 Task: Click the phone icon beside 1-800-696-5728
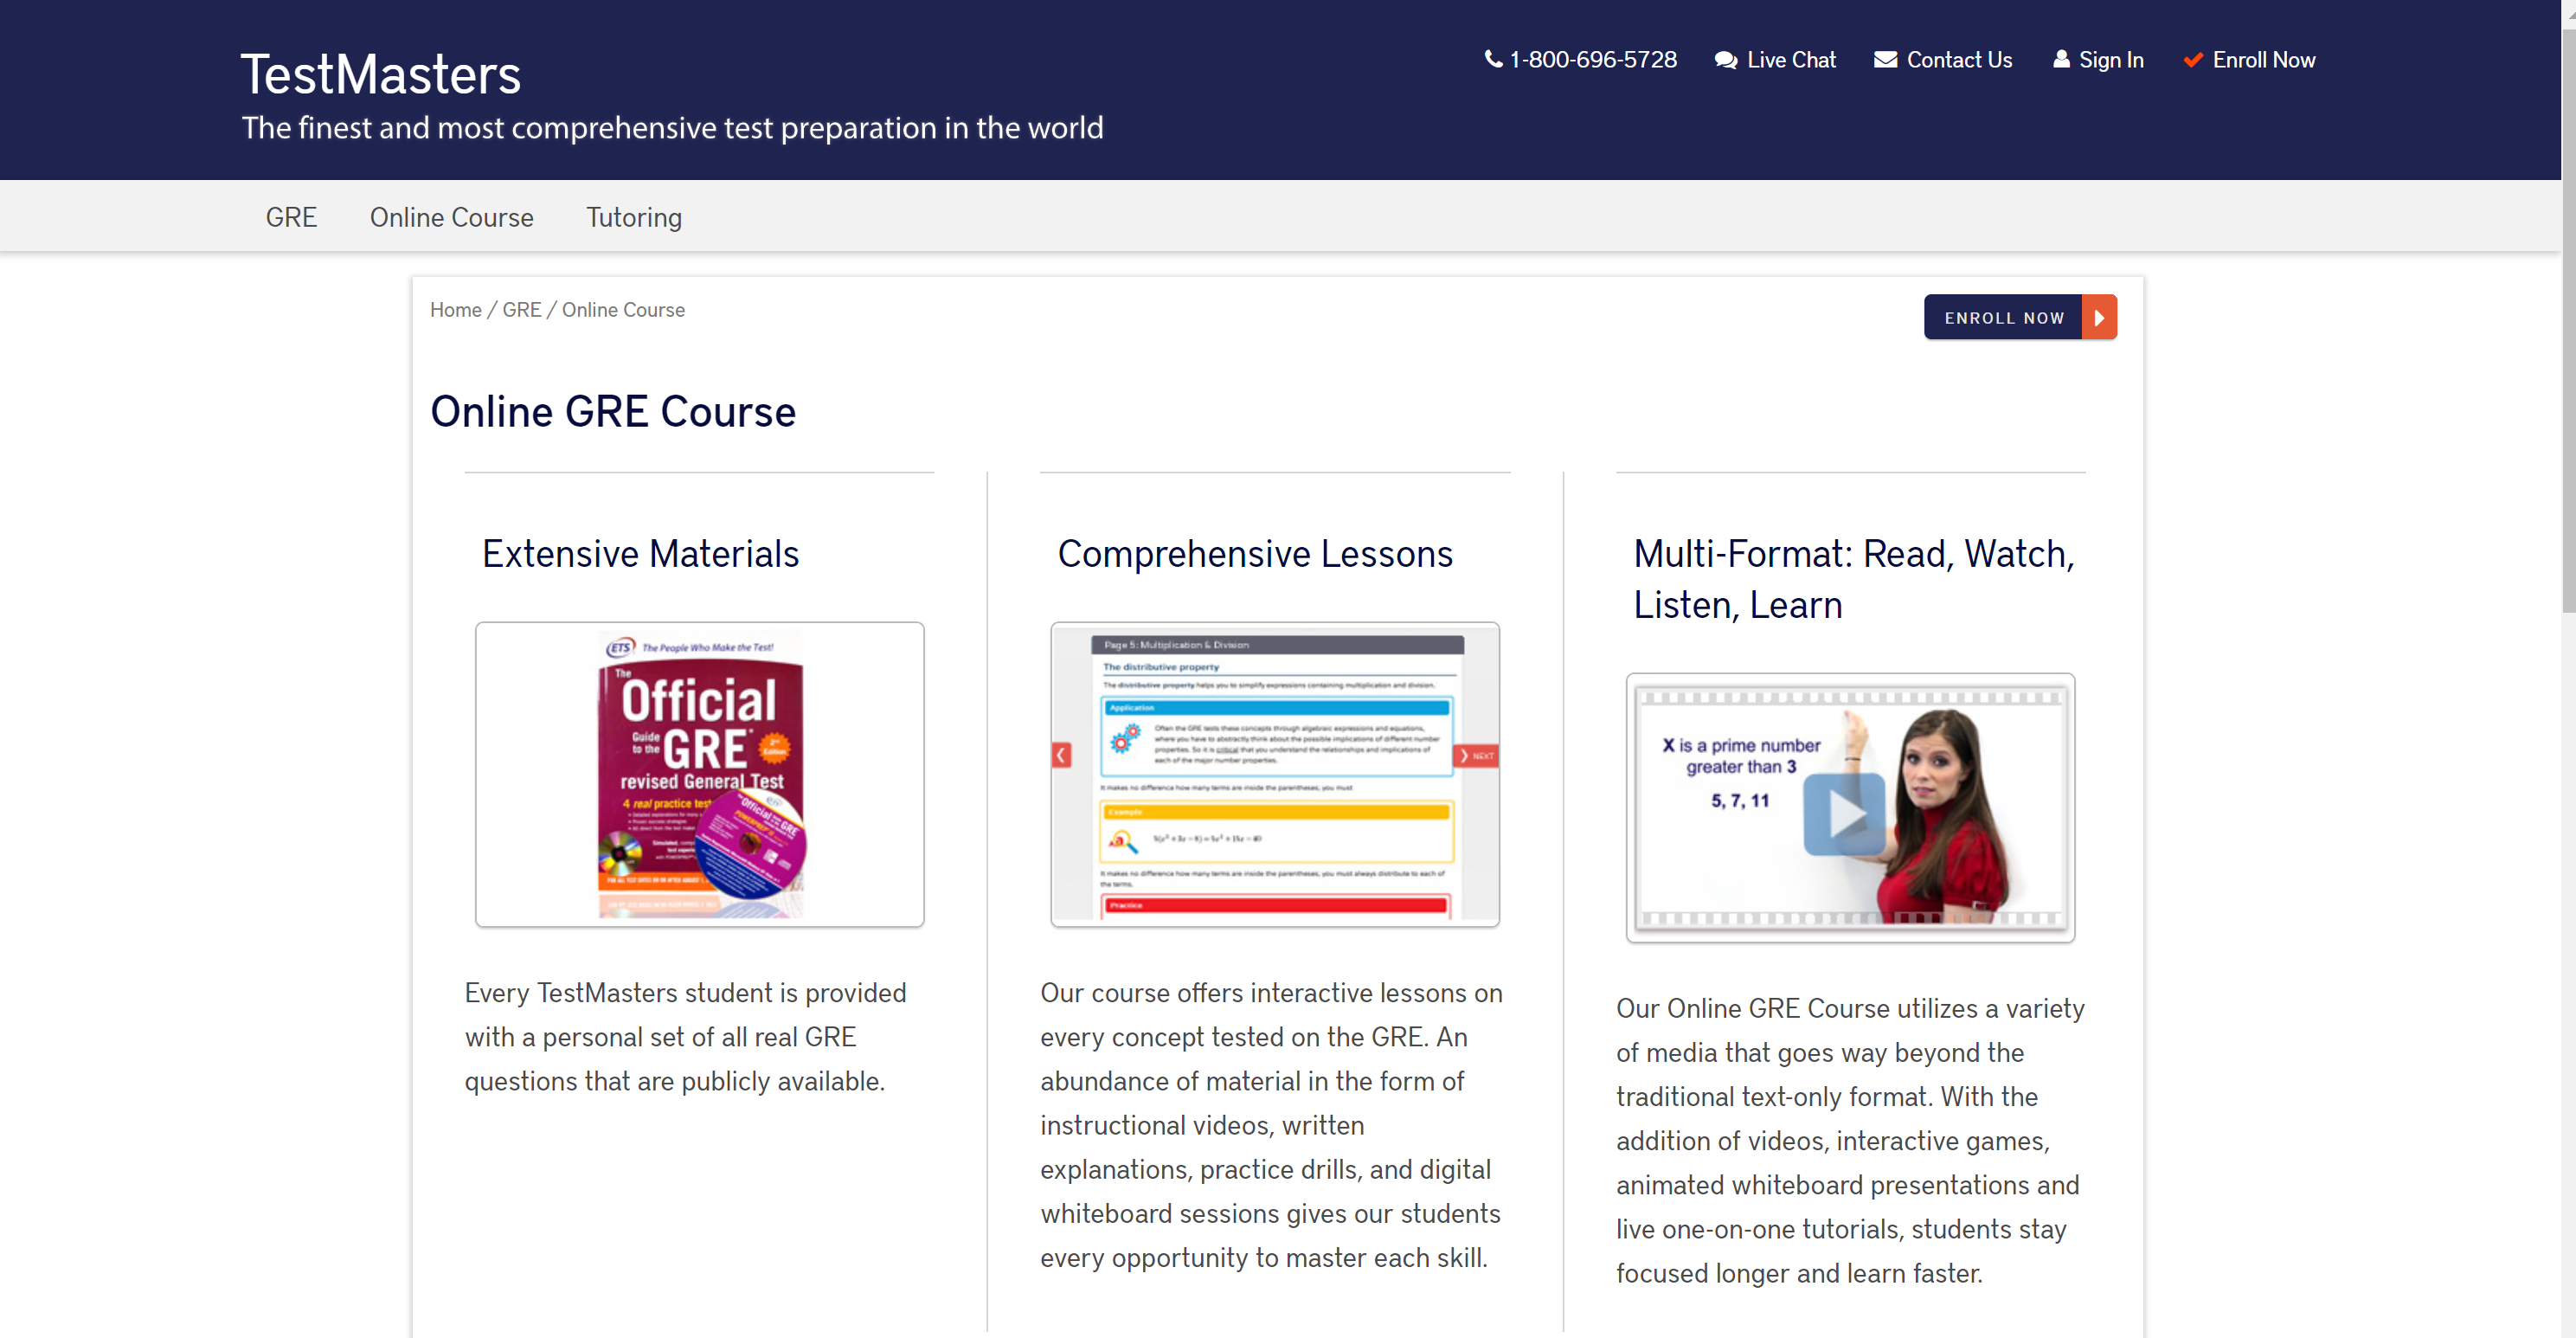tap(1493, 60)
